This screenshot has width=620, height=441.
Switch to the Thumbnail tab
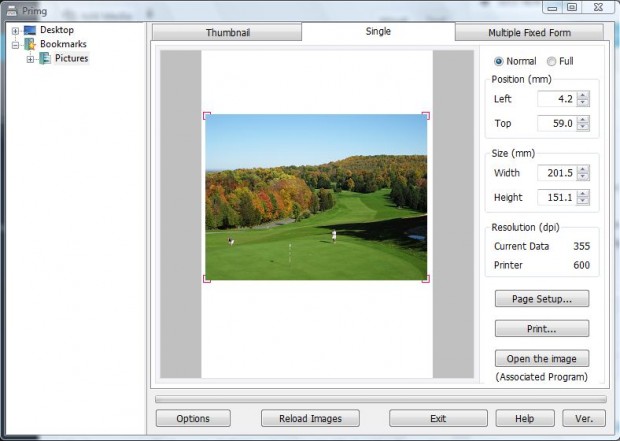tap(227, 32)
